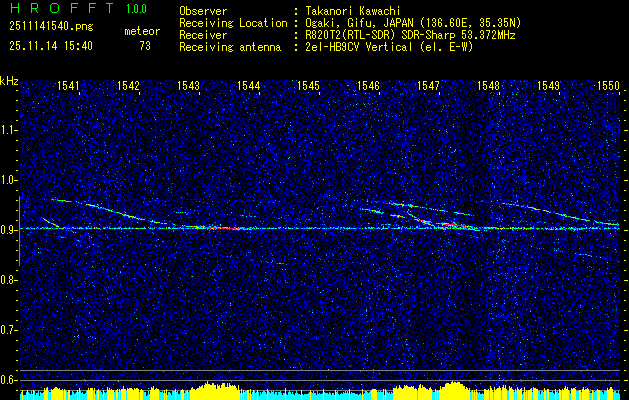The height and width of the screenshot is (400, 629).
Task: Click time marker 1545
Action: [x=308, y=85]
